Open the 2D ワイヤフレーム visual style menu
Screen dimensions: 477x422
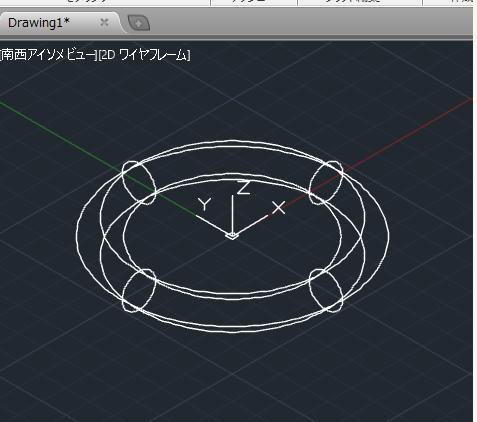click(144, 55)
